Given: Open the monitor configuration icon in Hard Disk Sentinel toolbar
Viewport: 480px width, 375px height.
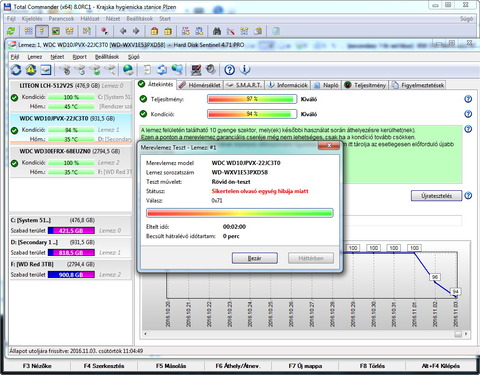Looking at the screenshot, I should tap(196, 70).
